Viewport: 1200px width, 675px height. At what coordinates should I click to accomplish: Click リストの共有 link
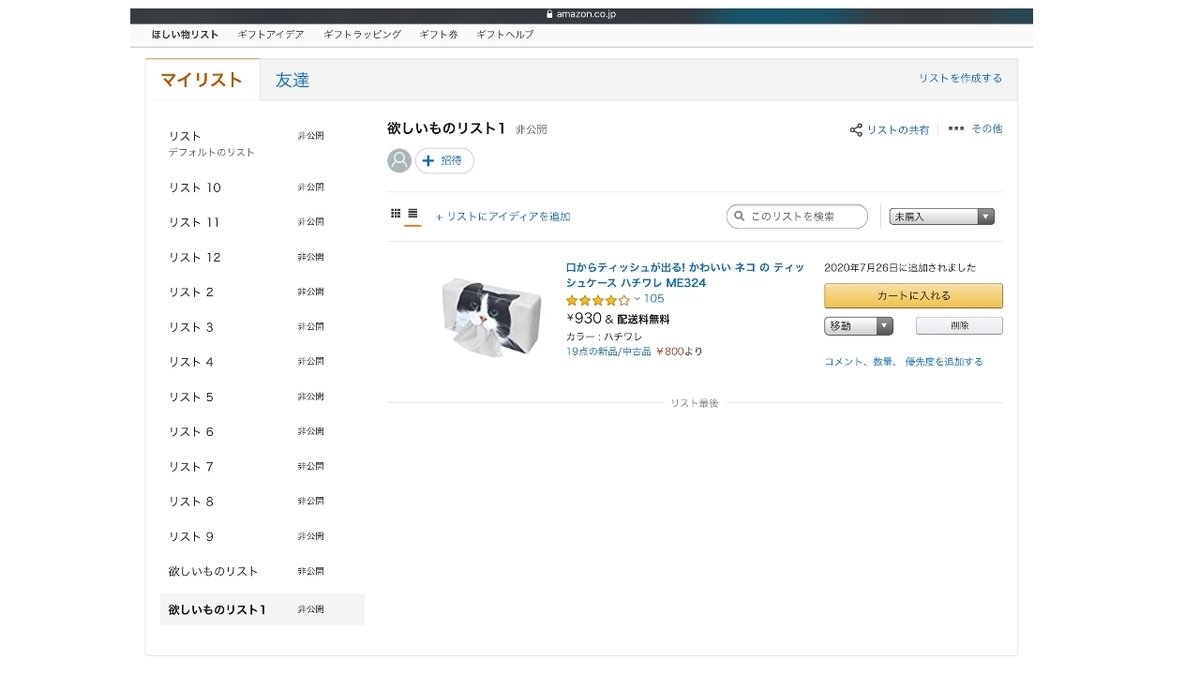coord(897,130)
